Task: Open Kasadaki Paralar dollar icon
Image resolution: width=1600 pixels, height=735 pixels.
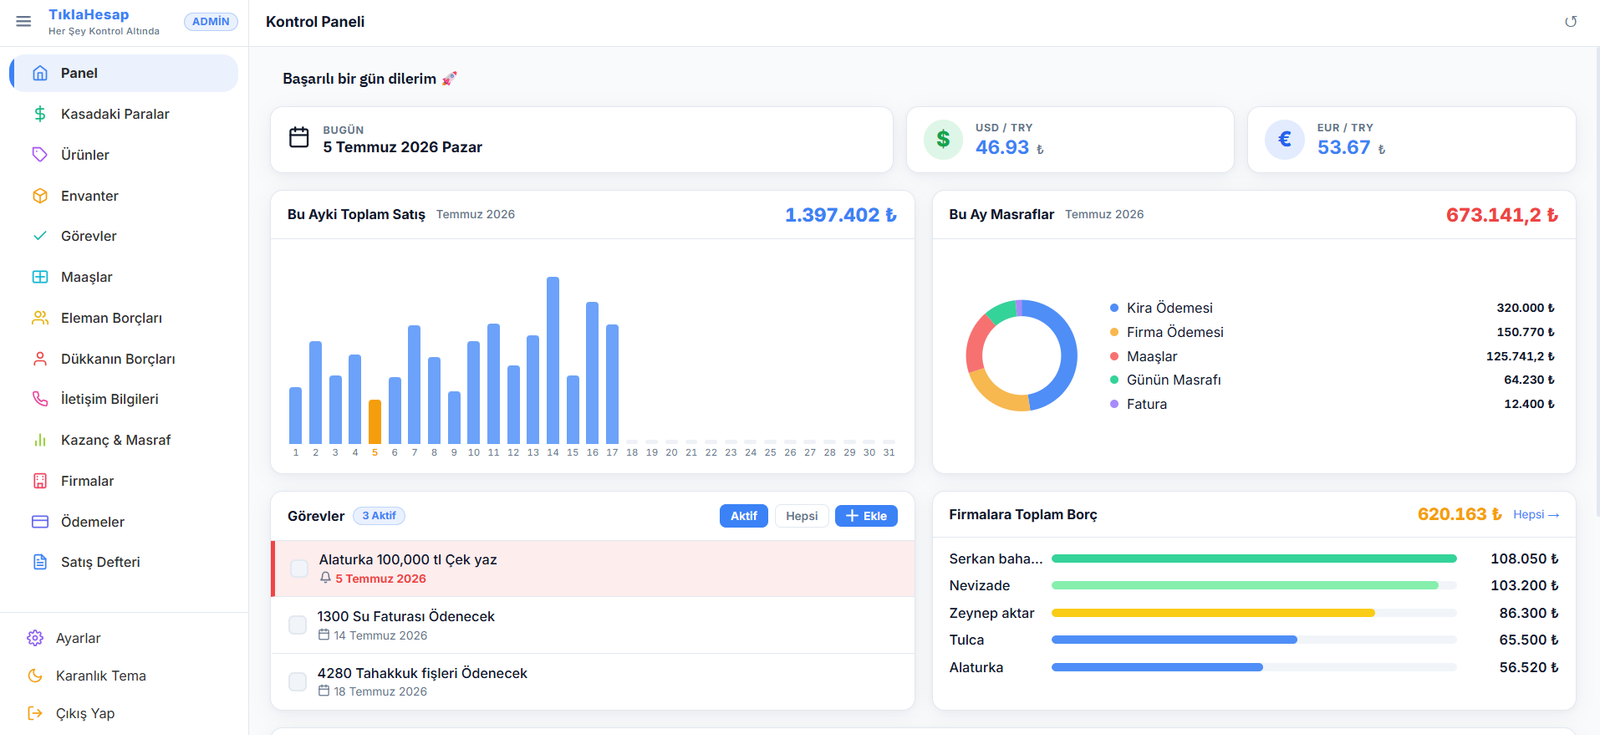Action: [x=40, y=114]
